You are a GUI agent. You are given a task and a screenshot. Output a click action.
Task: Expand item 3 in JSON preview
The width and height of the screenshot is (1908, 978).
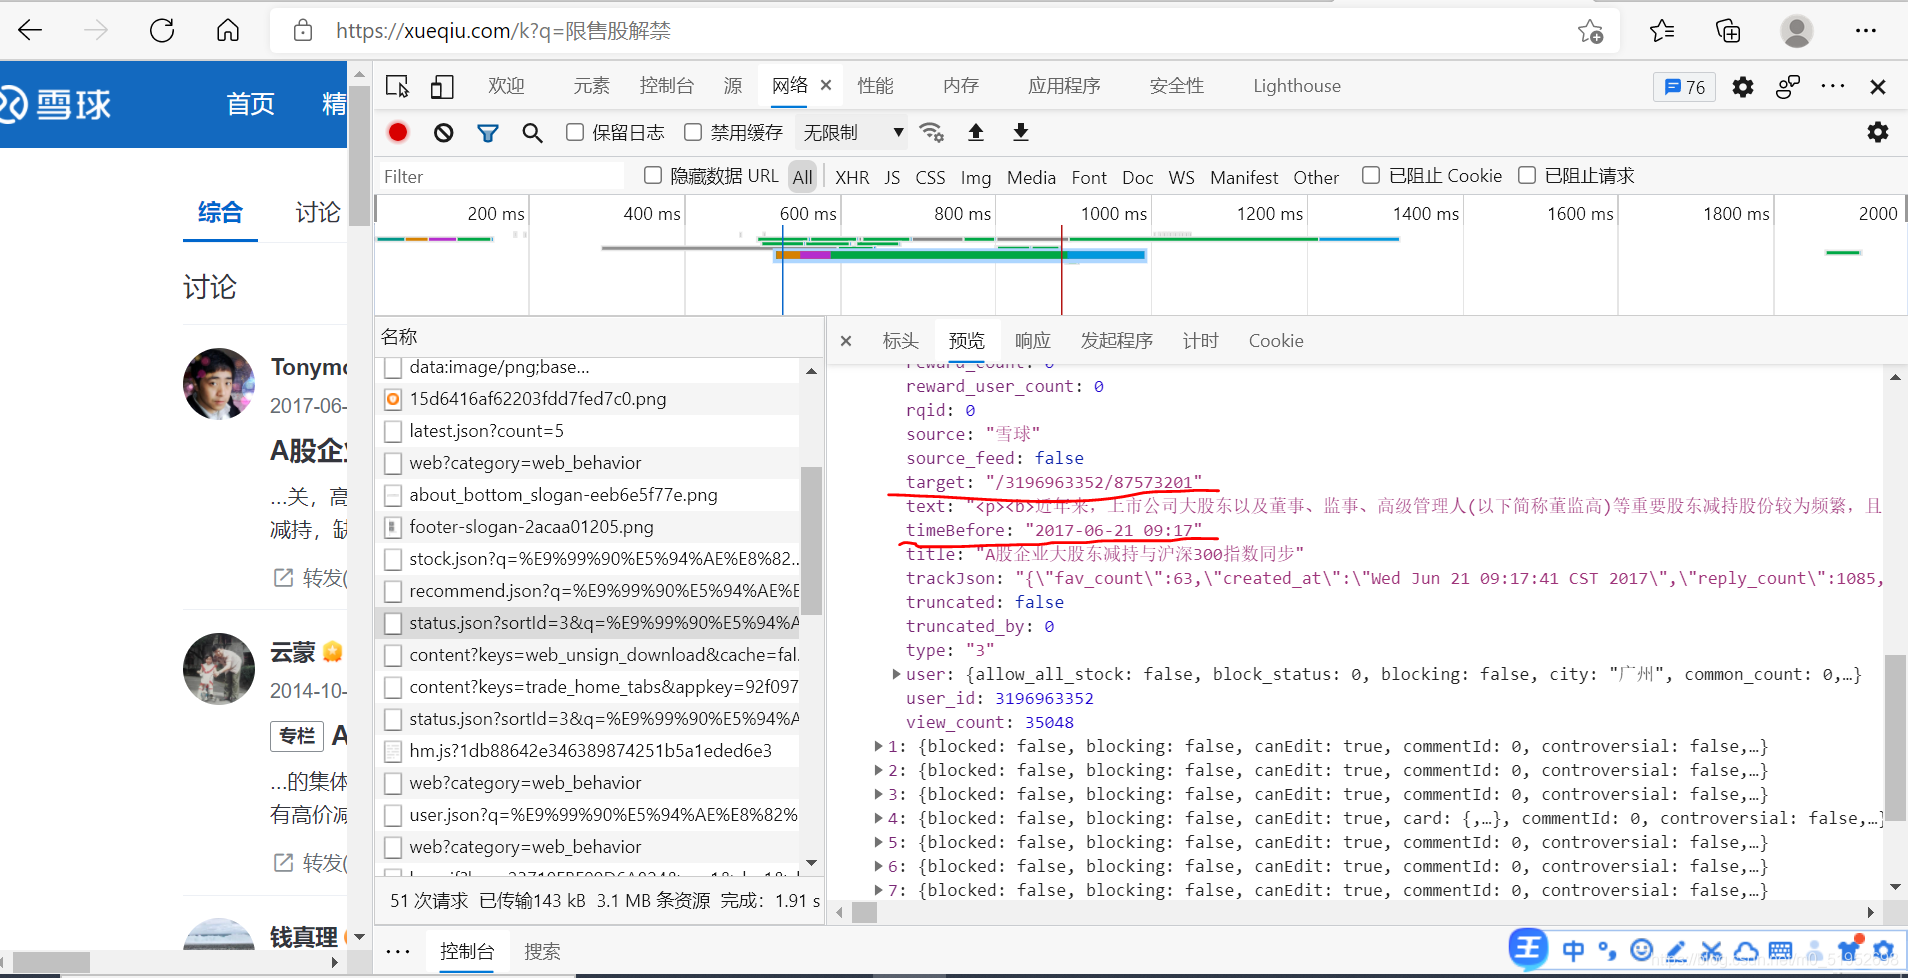(x=878, y=794)
